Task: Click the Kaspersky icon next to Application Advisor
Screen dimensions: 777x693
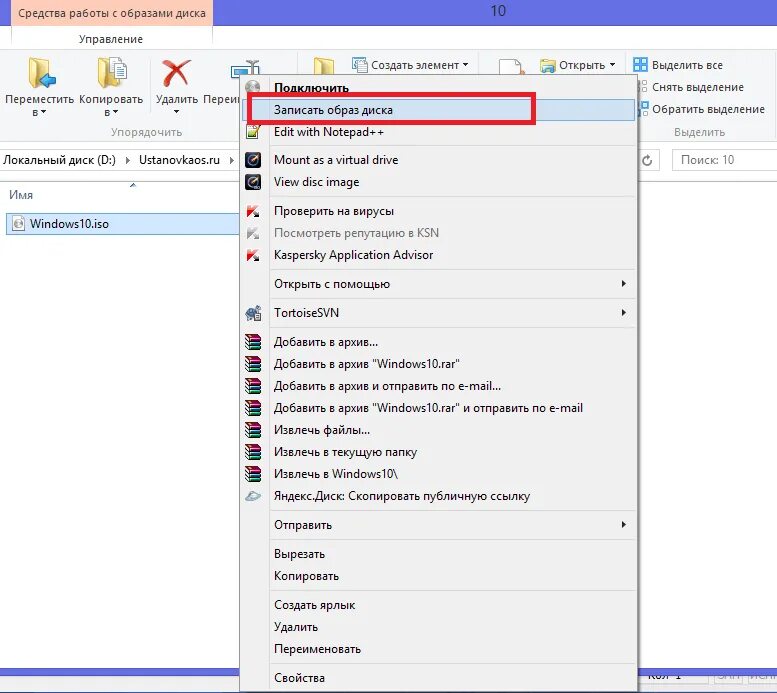Action: [253, 255]
